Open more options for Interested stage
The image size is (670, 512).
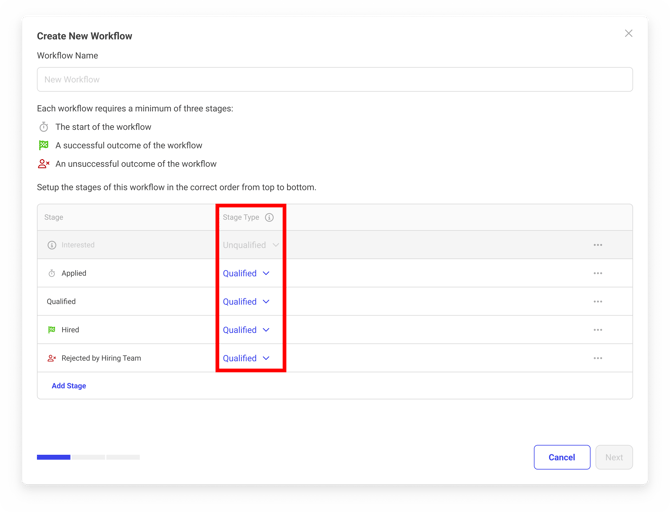(597, 245)
